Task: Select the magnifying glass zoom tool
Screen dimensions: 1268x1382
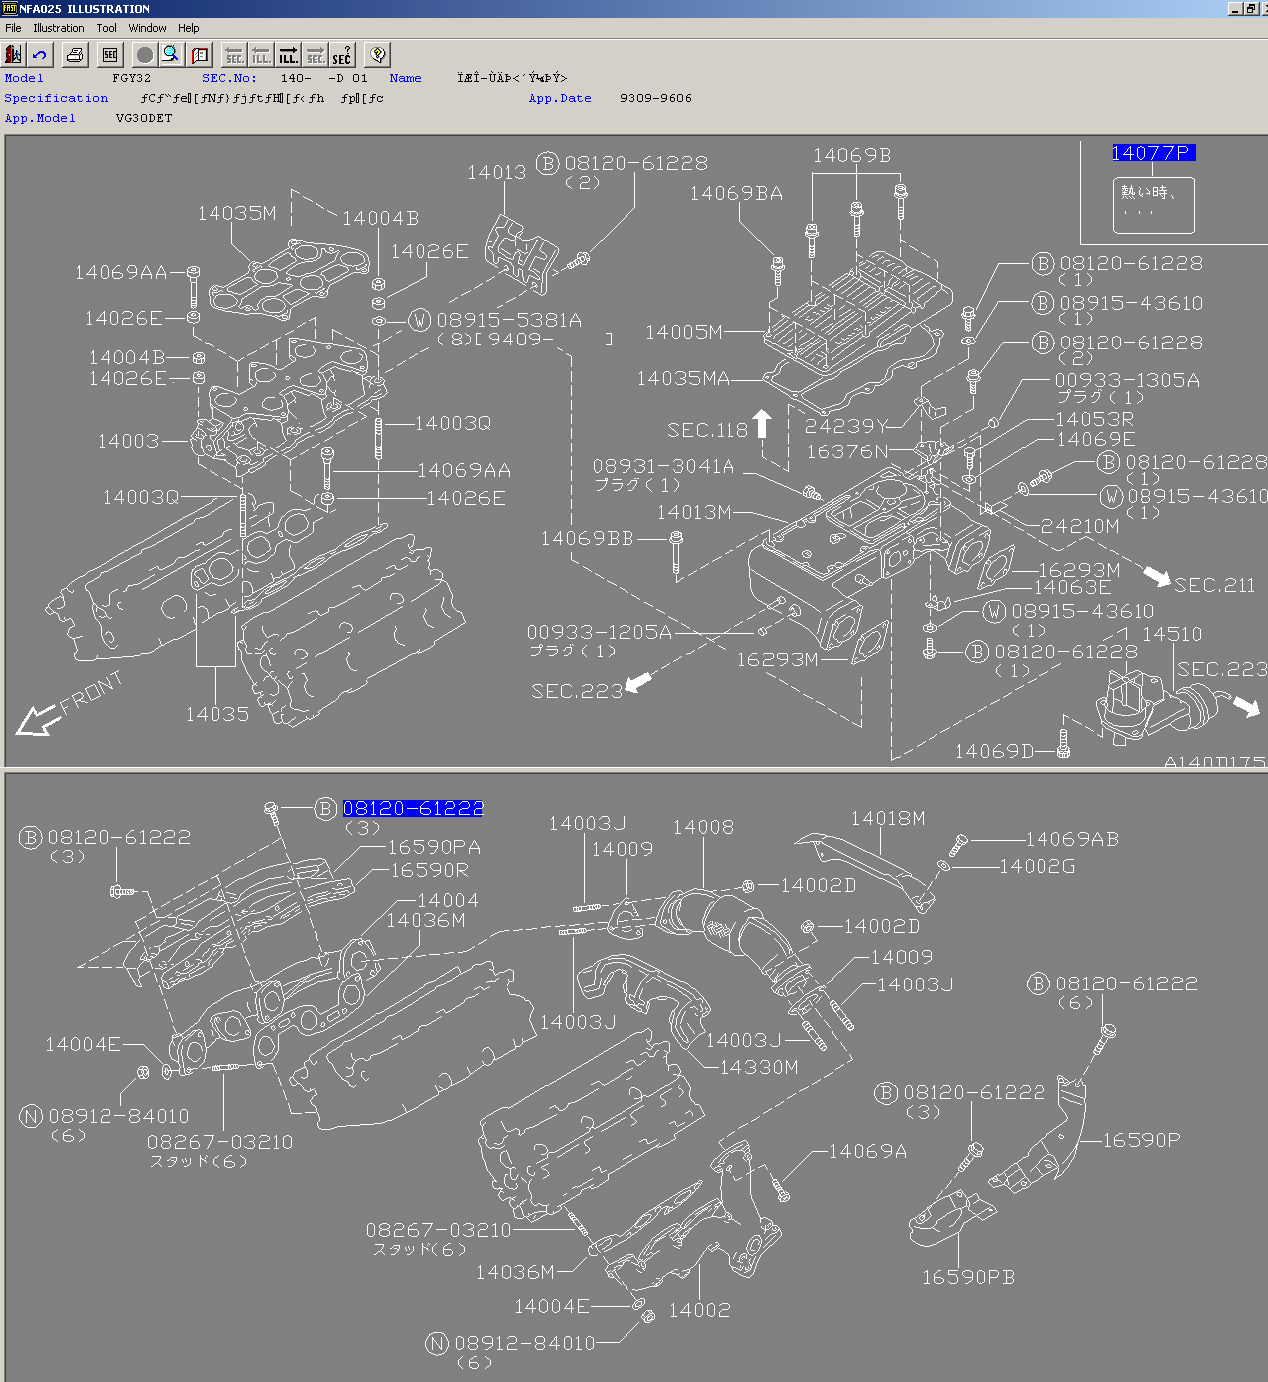Action: (172, 55)
